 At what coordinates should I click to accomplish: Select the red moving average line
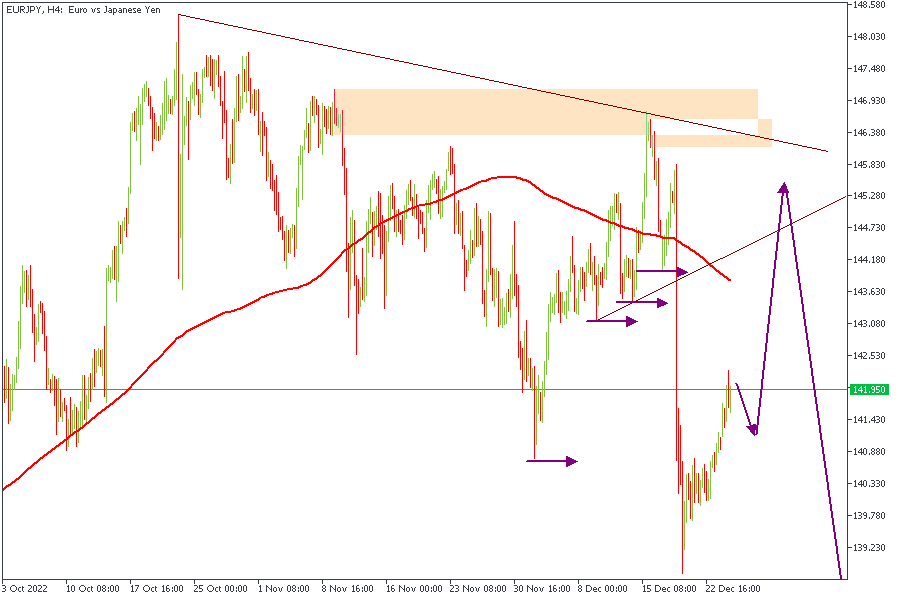pos(250,299)
